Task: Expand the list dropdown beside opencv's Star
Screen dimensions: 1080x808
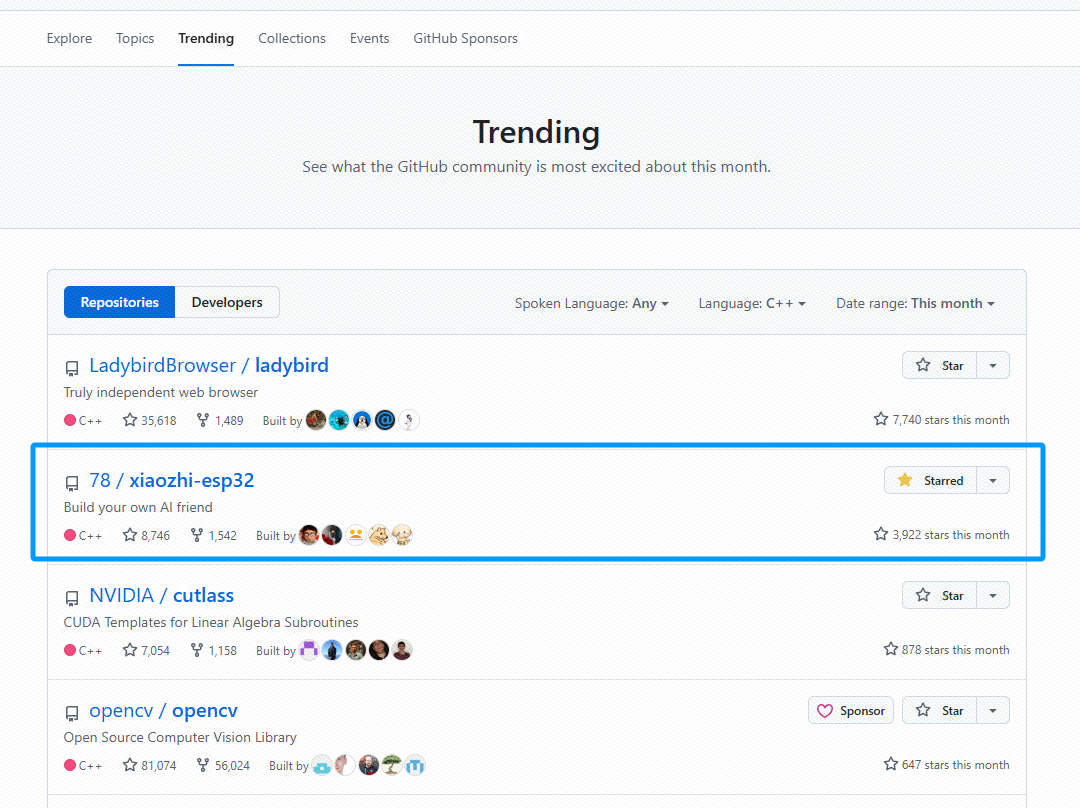Action: (x=993, y=710)
